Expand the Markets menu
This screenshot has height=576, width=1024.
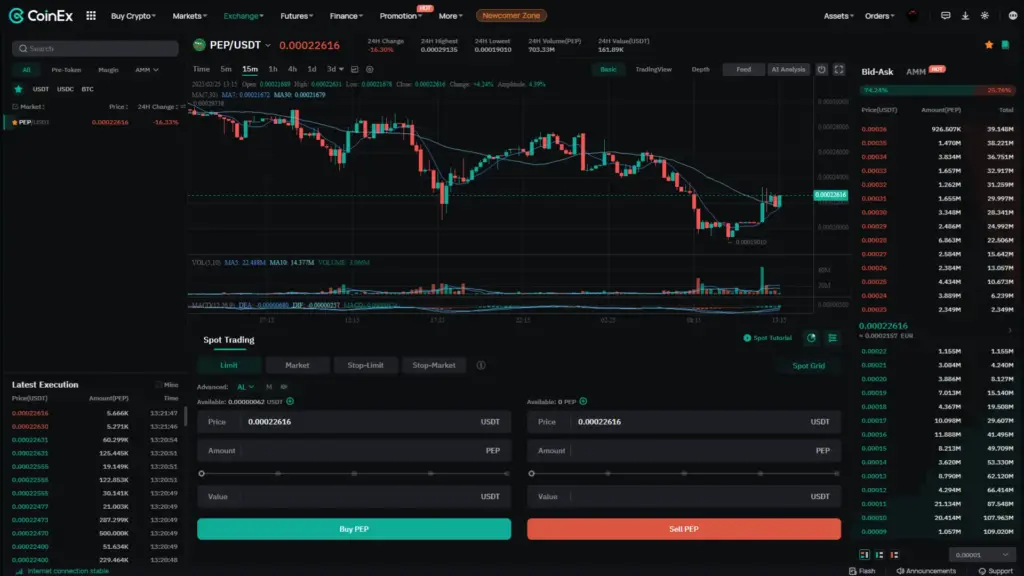pyautogui.click(x=189, y=16)
